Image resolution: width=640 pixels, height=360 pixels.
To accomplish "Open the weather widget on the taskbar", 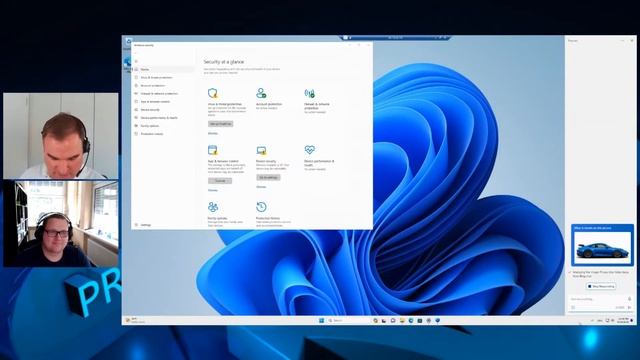I will click(x=135, y=320).
